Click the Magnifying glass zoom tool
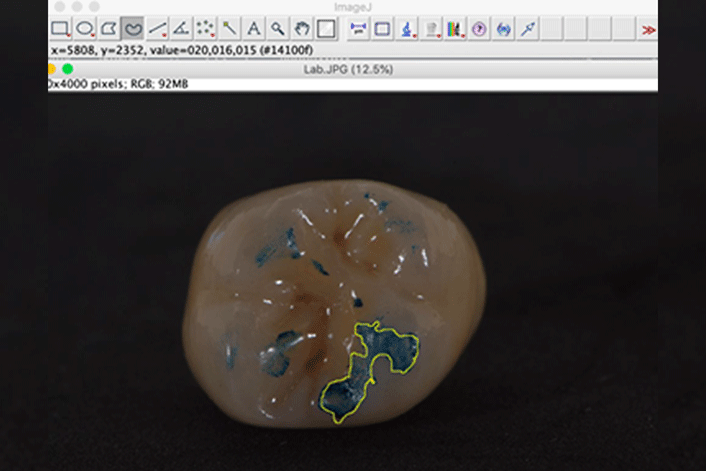The image size is (706, 471). (x=278, y=29)
